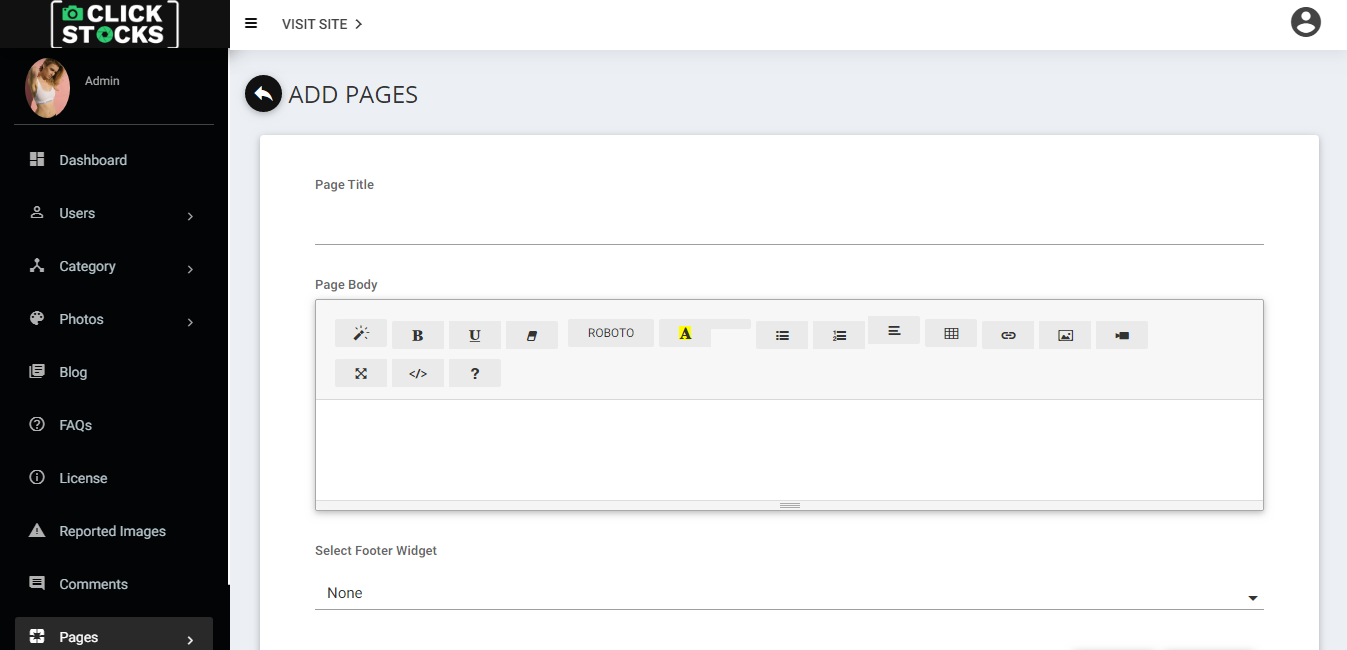Image resolution: width=1347 pixels, height=650 pixels.
Task: Expand the Users submenu in sidebar
Action: point(114,214)
